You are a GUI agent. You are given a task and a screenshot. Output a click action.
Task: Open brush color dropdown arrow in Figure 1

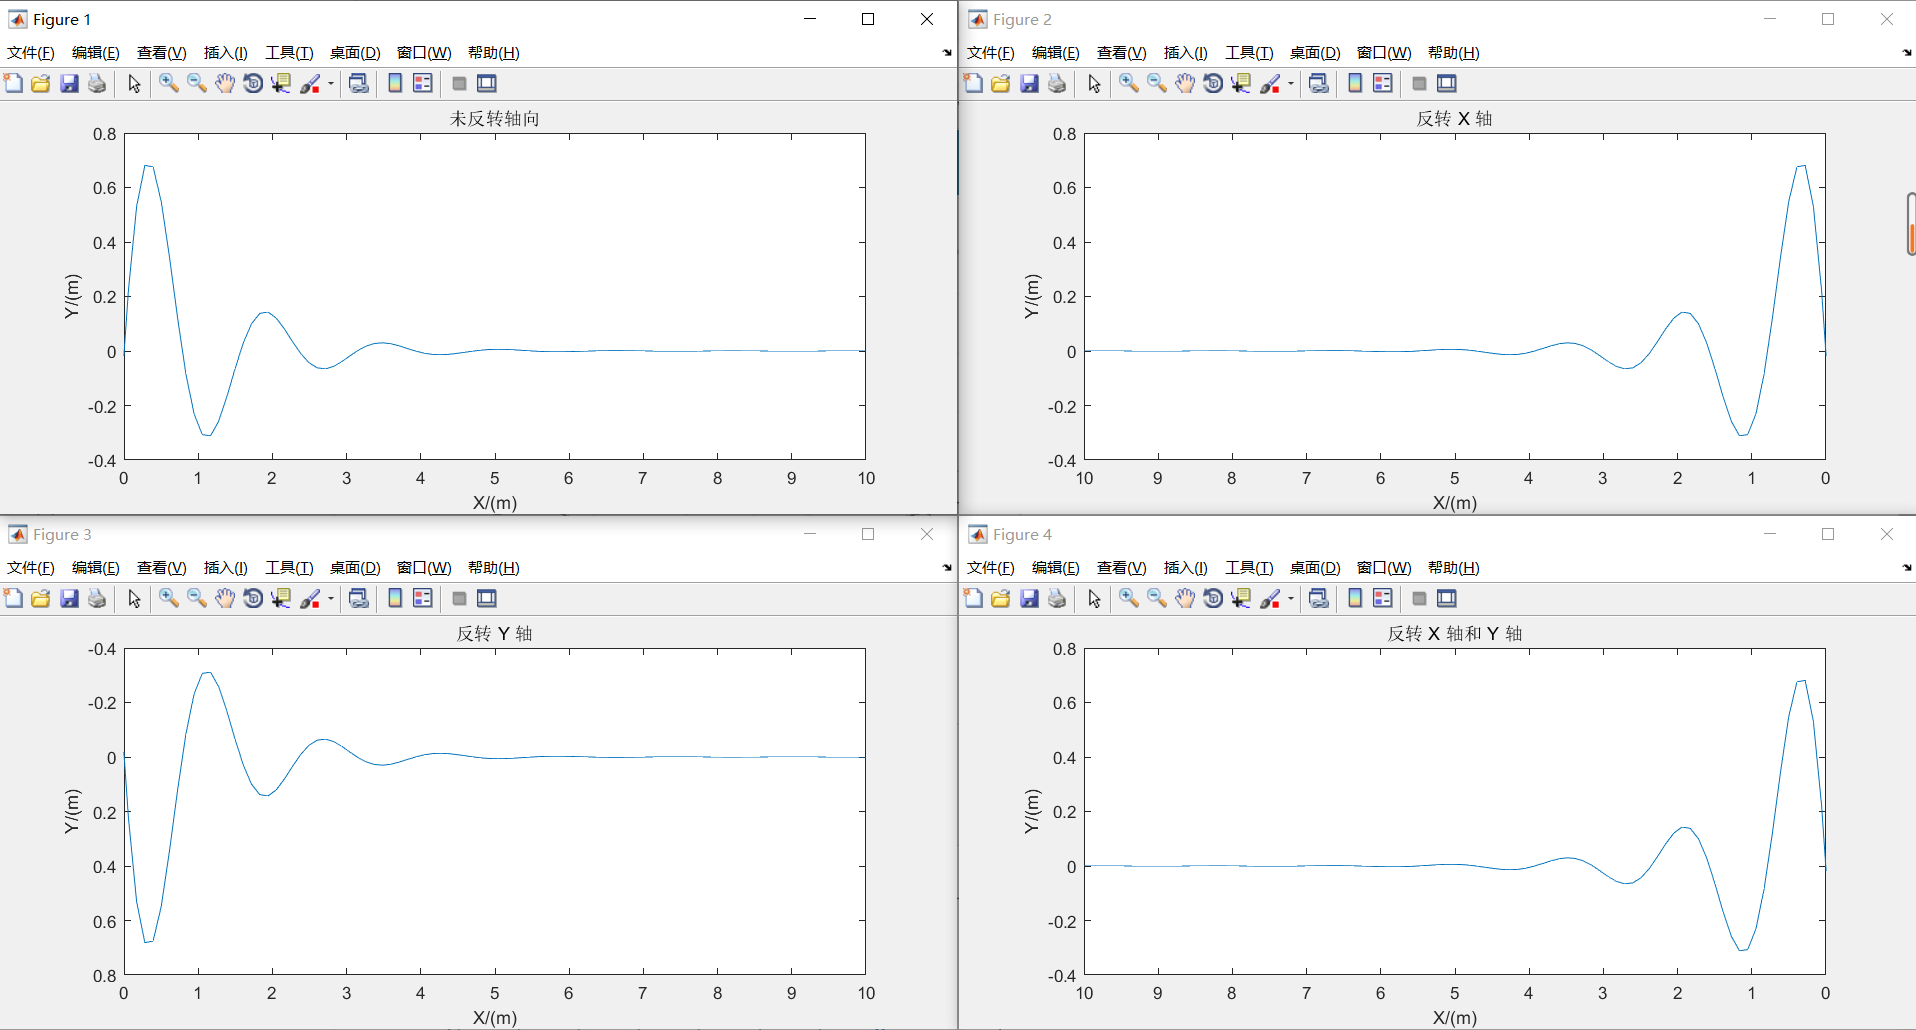pos(331,84)
